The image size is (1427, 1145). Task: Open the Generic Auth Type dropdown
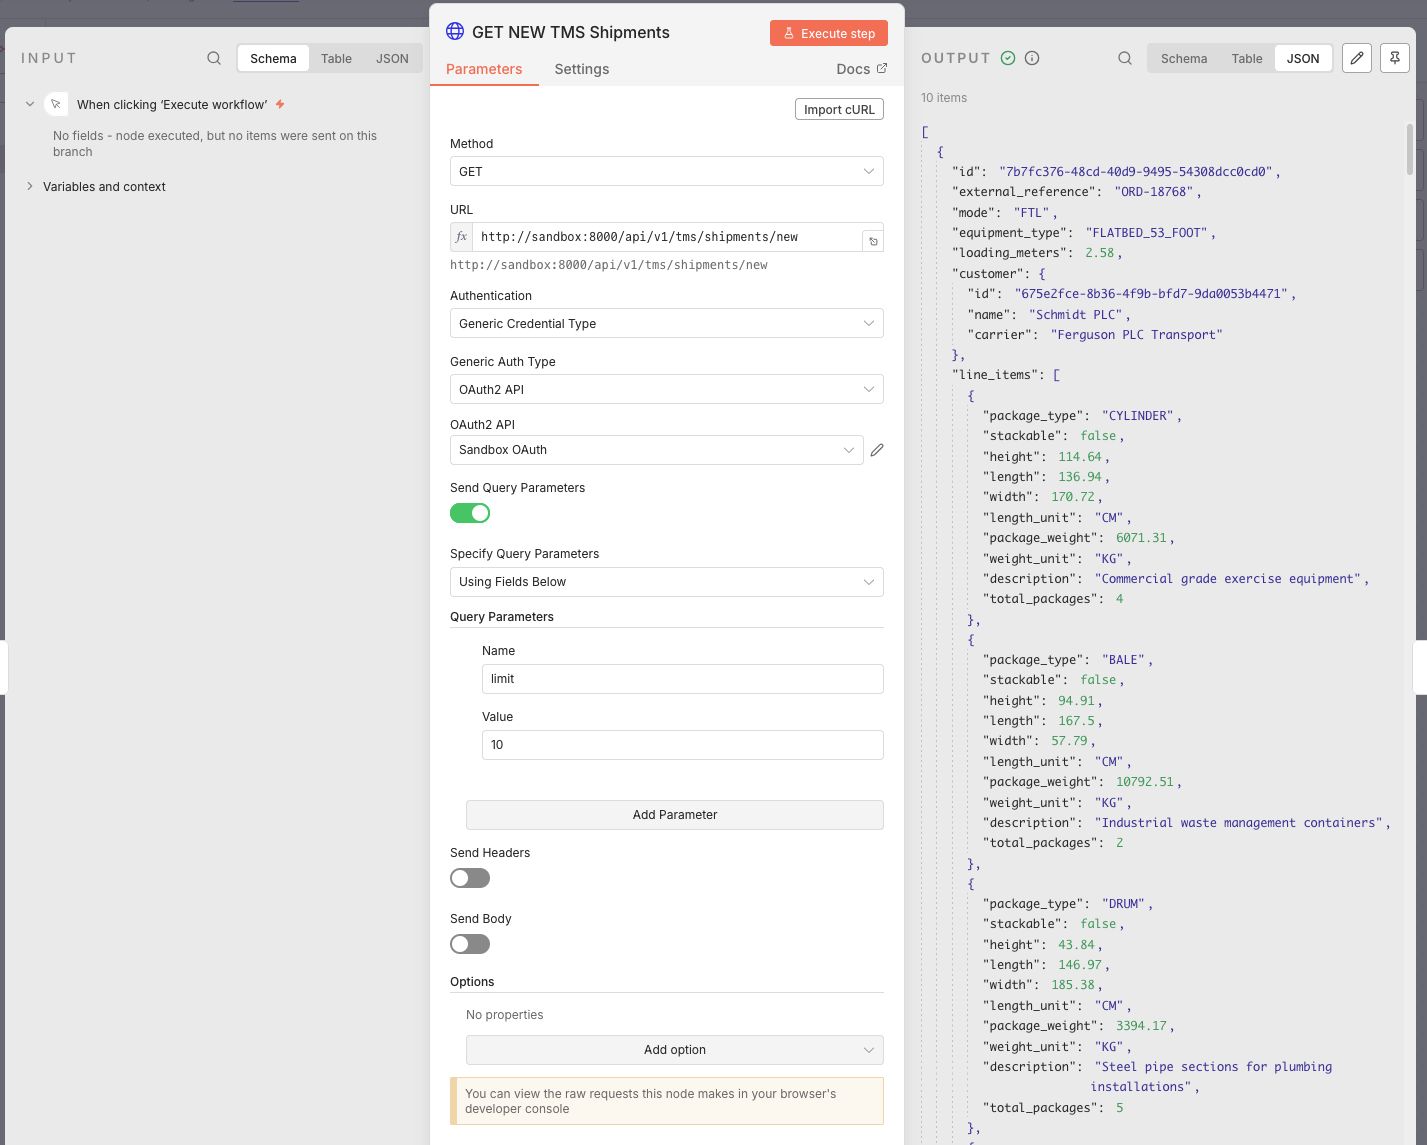(x=666, y=390)
